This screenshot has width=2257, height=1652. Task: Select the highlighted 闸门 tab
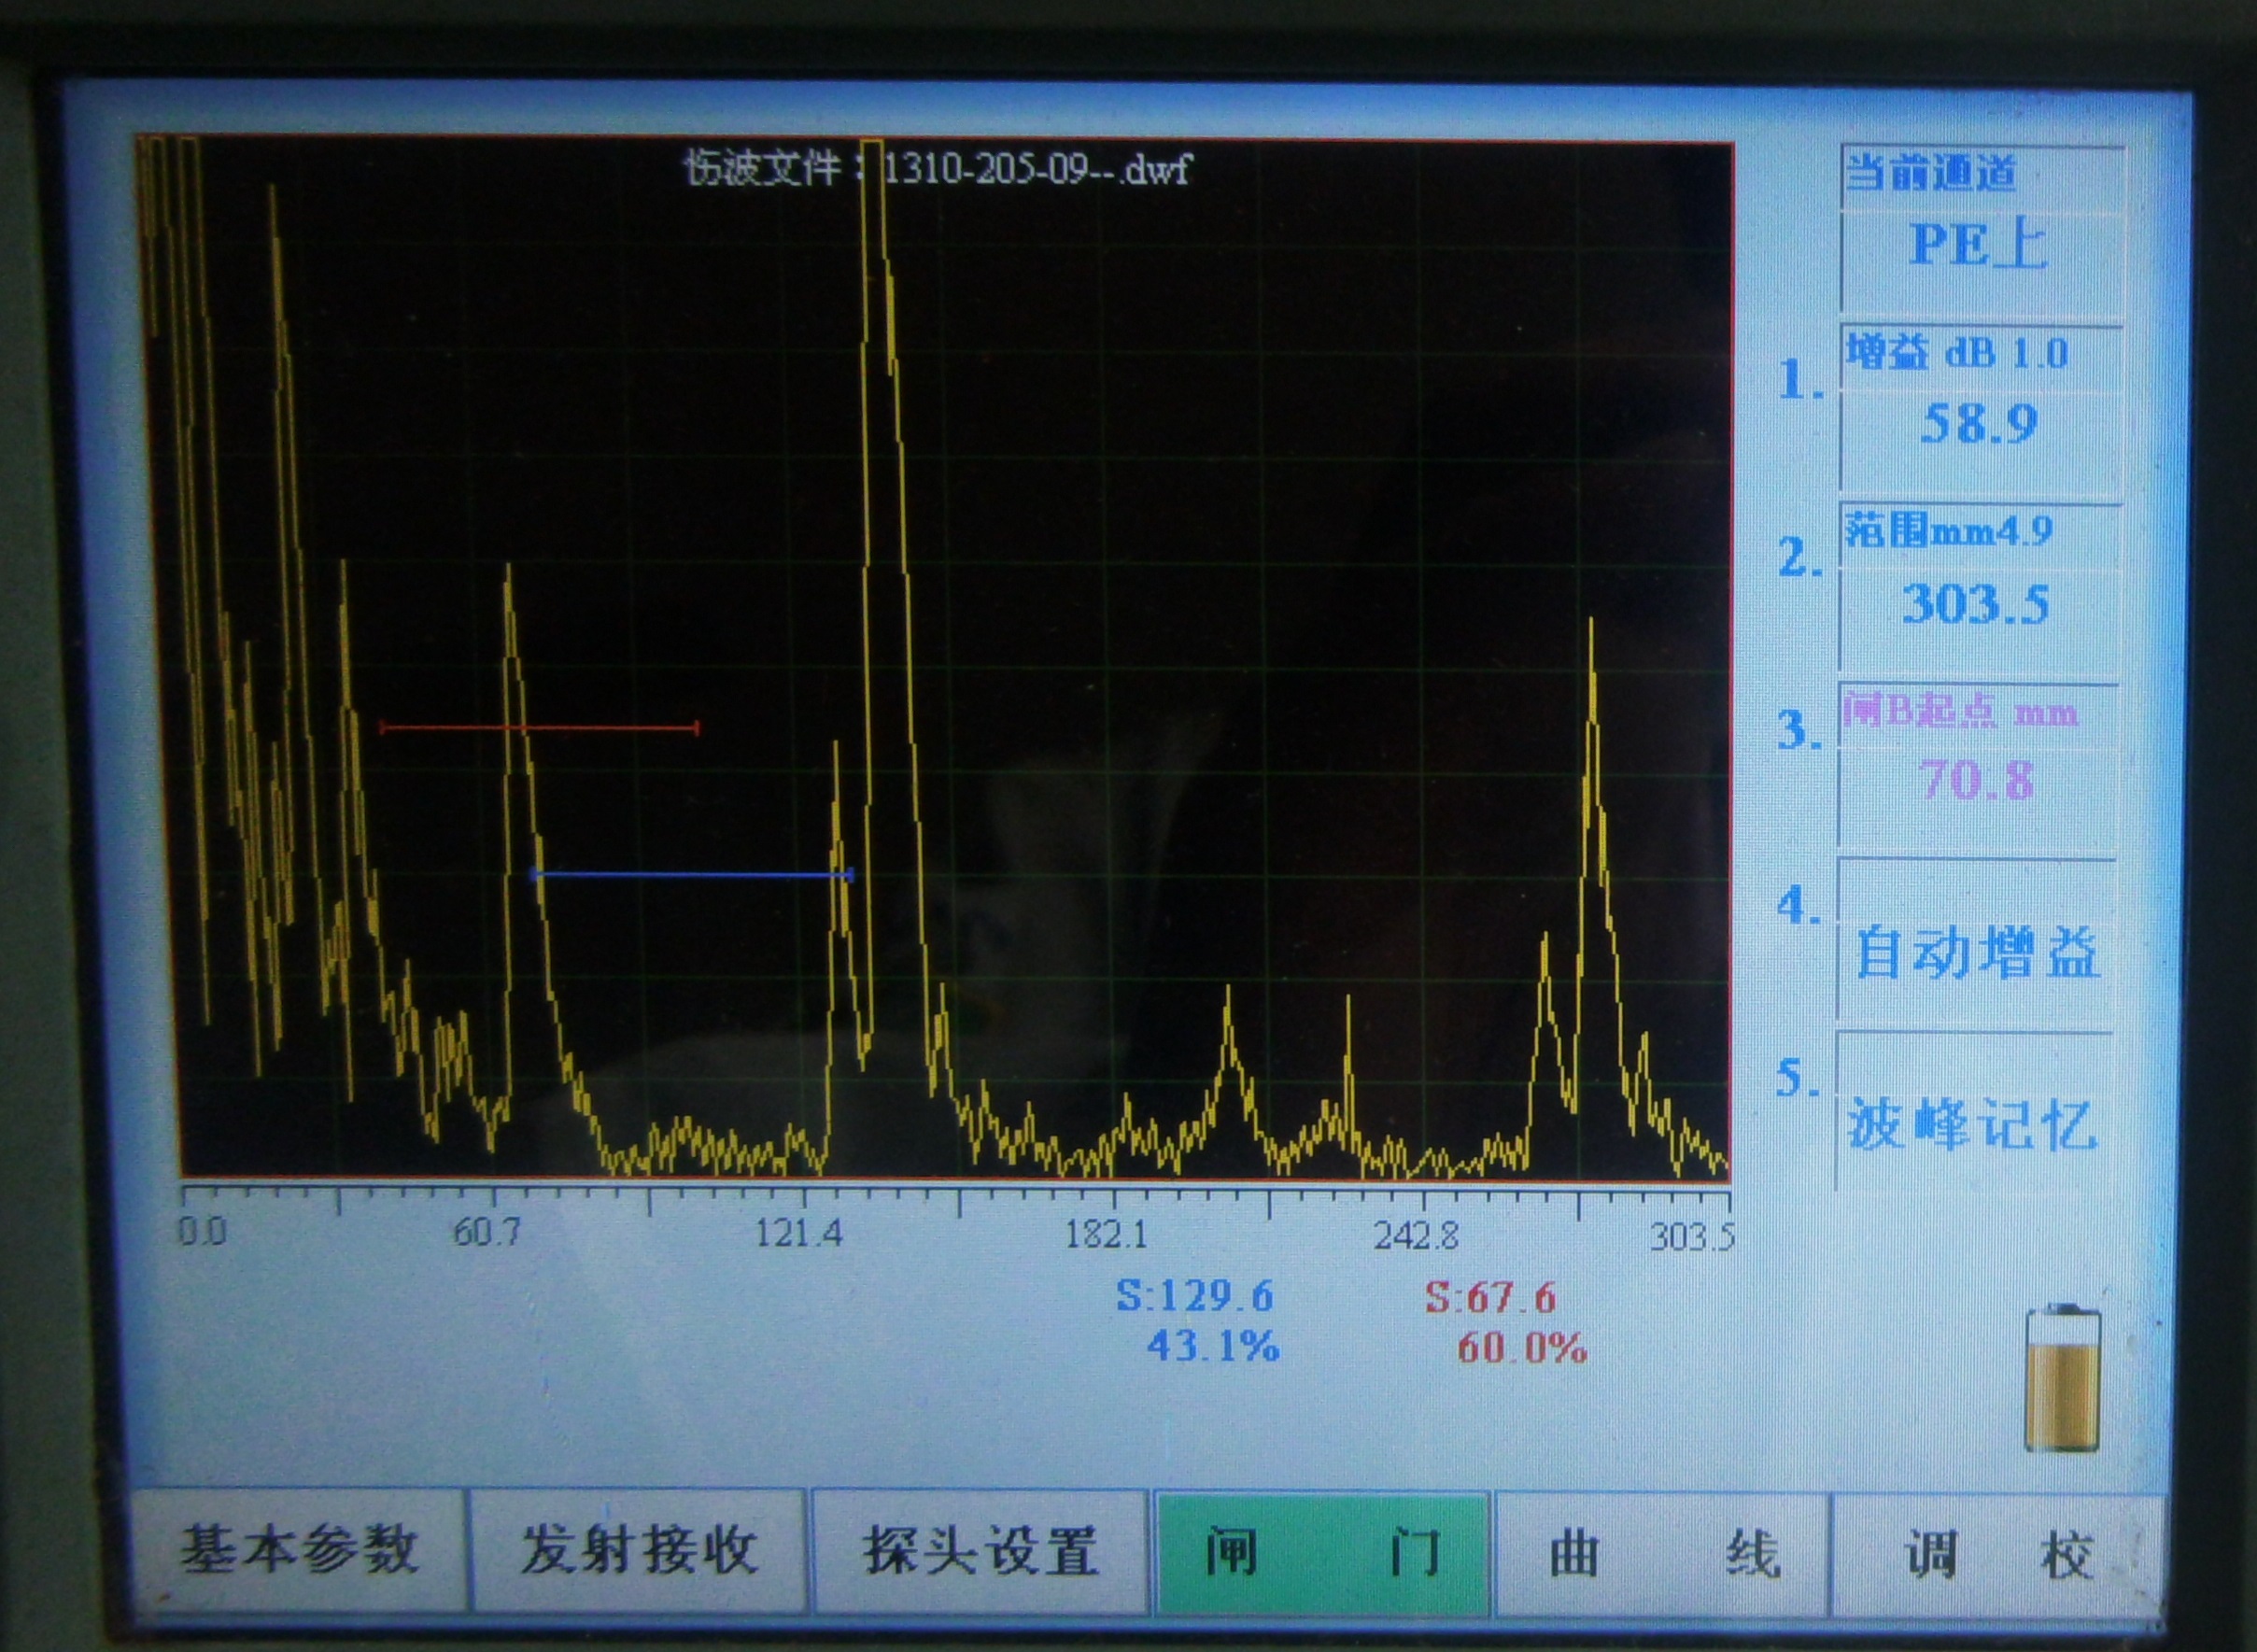pos(1321,1552)
